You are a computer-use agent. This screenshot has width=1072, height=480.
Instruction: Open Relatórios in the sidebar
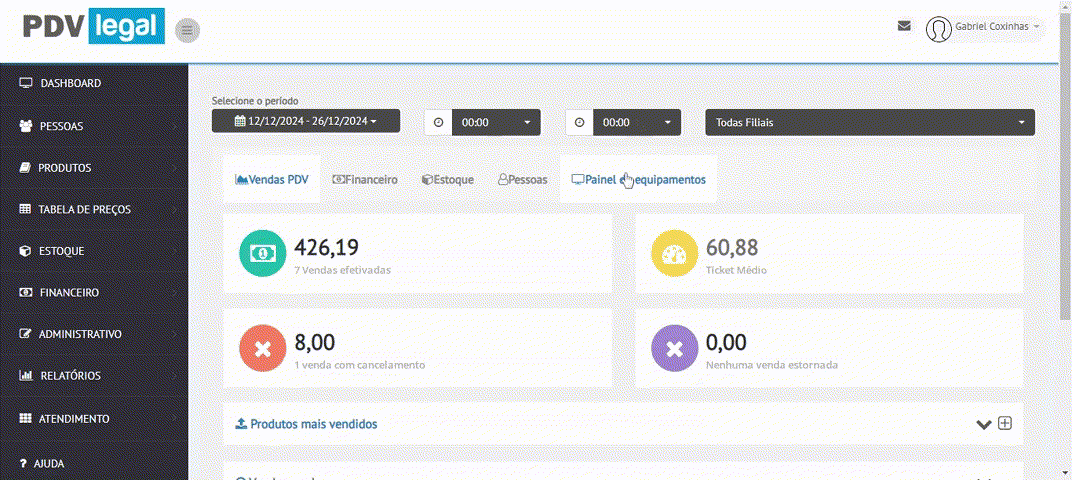coord(70,376)
